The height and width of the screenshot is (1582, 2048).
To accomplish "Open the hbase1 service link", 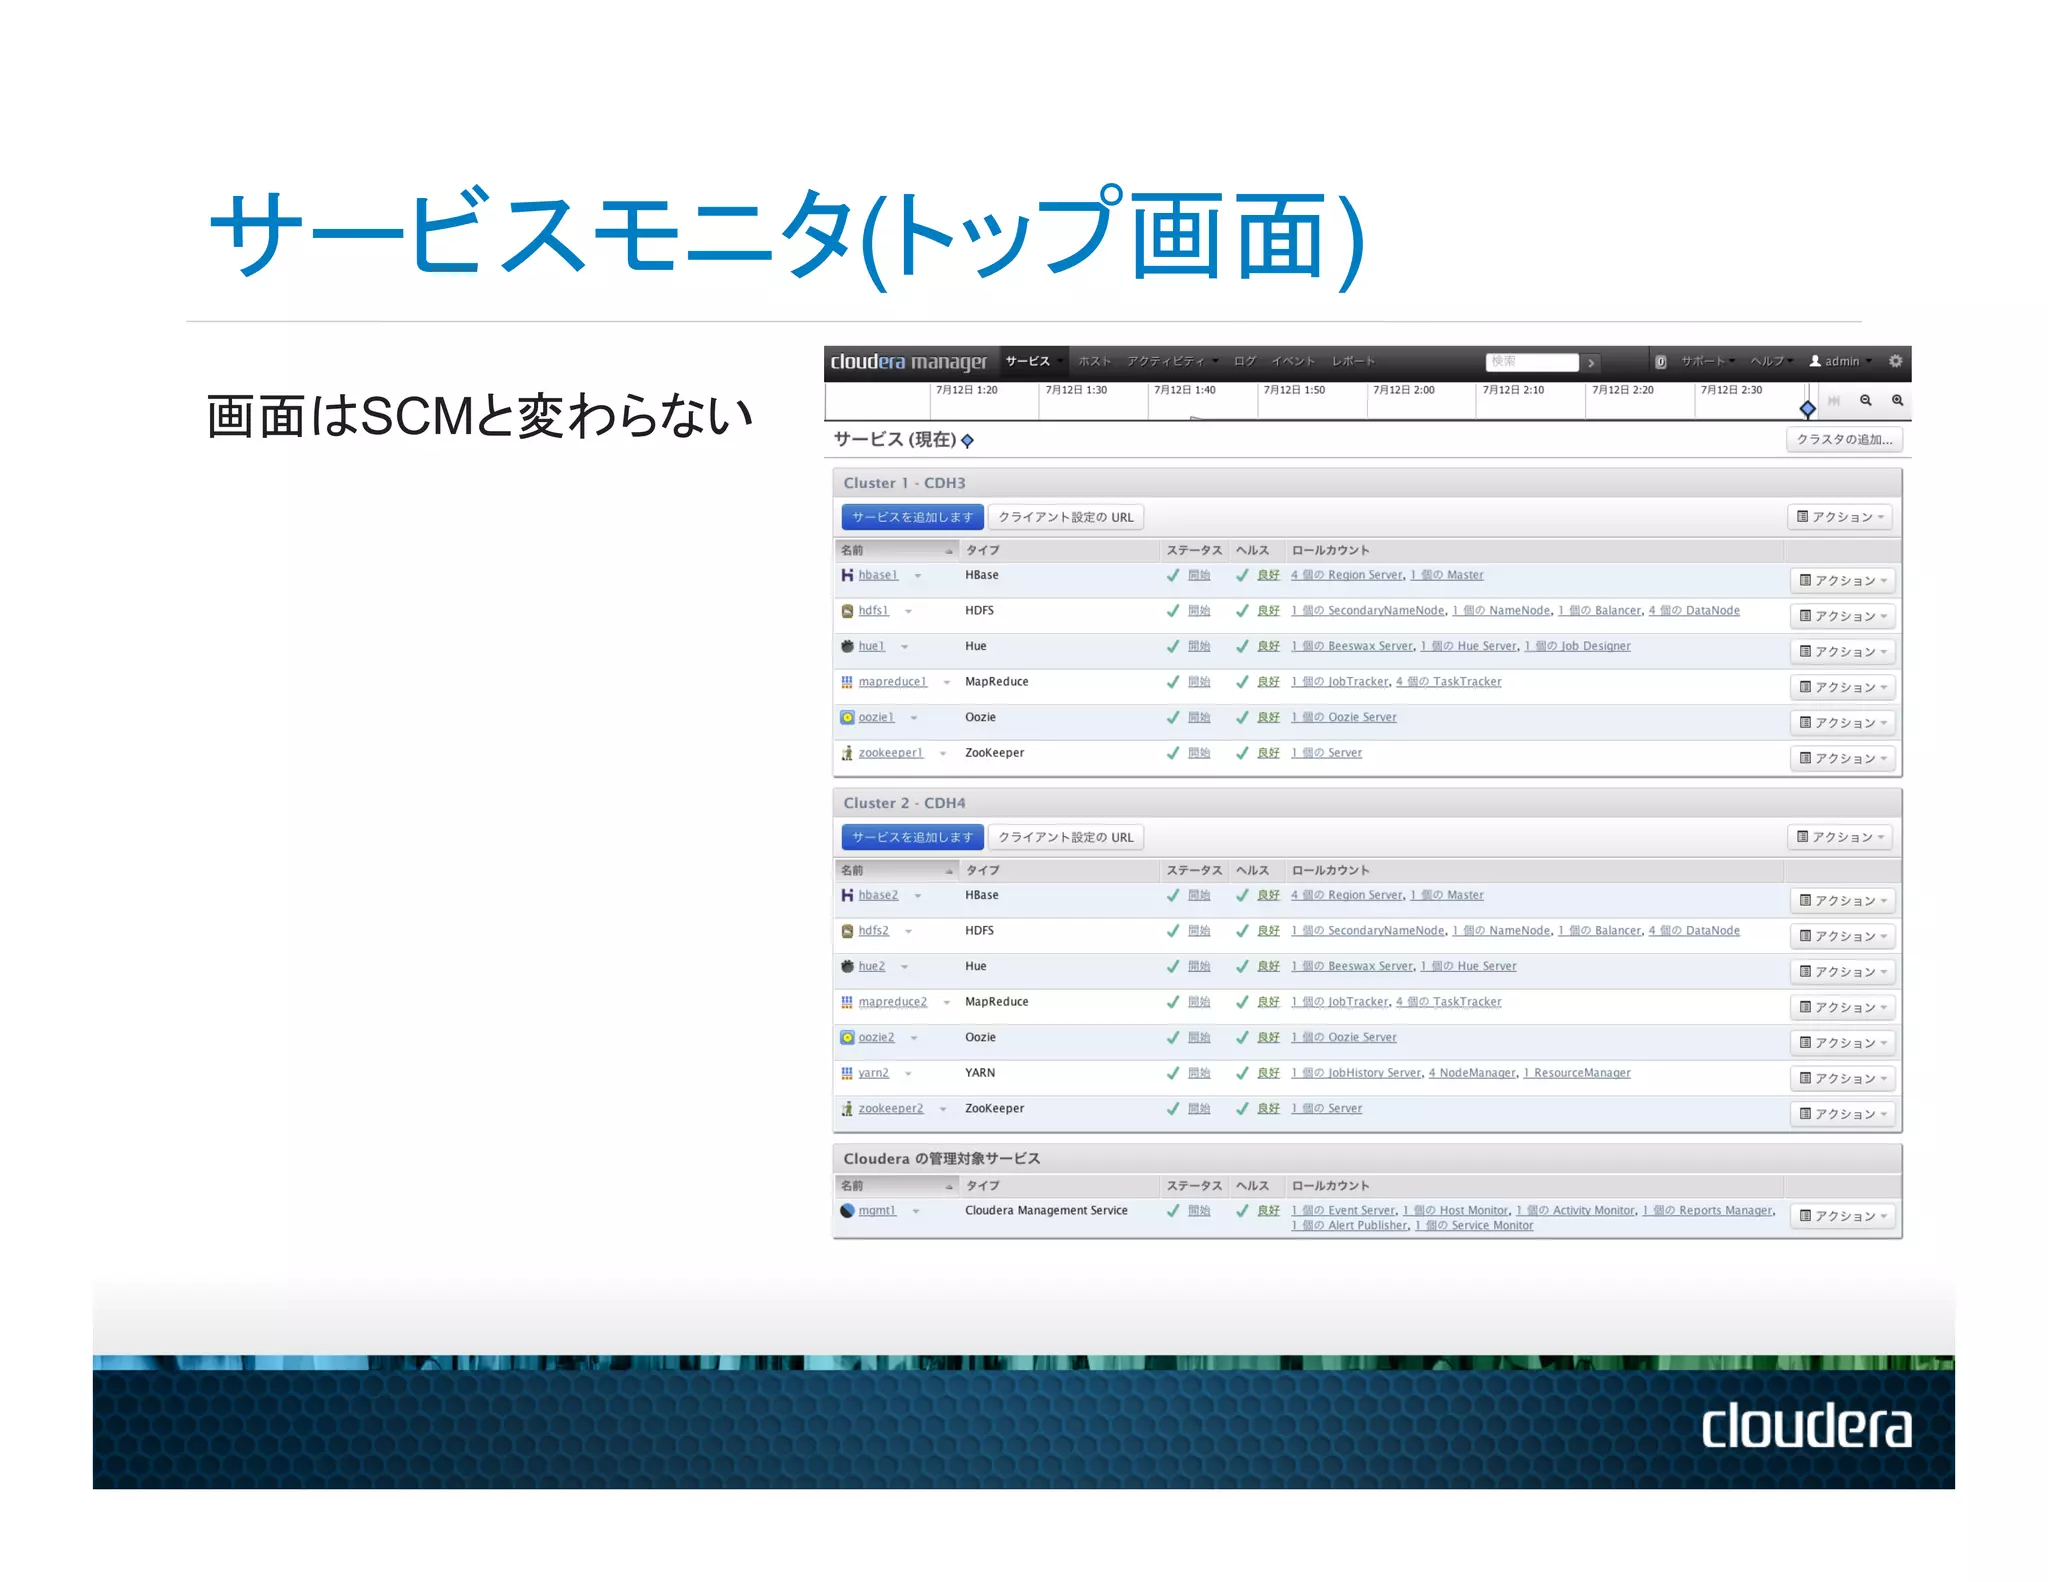I will (878, 575).
